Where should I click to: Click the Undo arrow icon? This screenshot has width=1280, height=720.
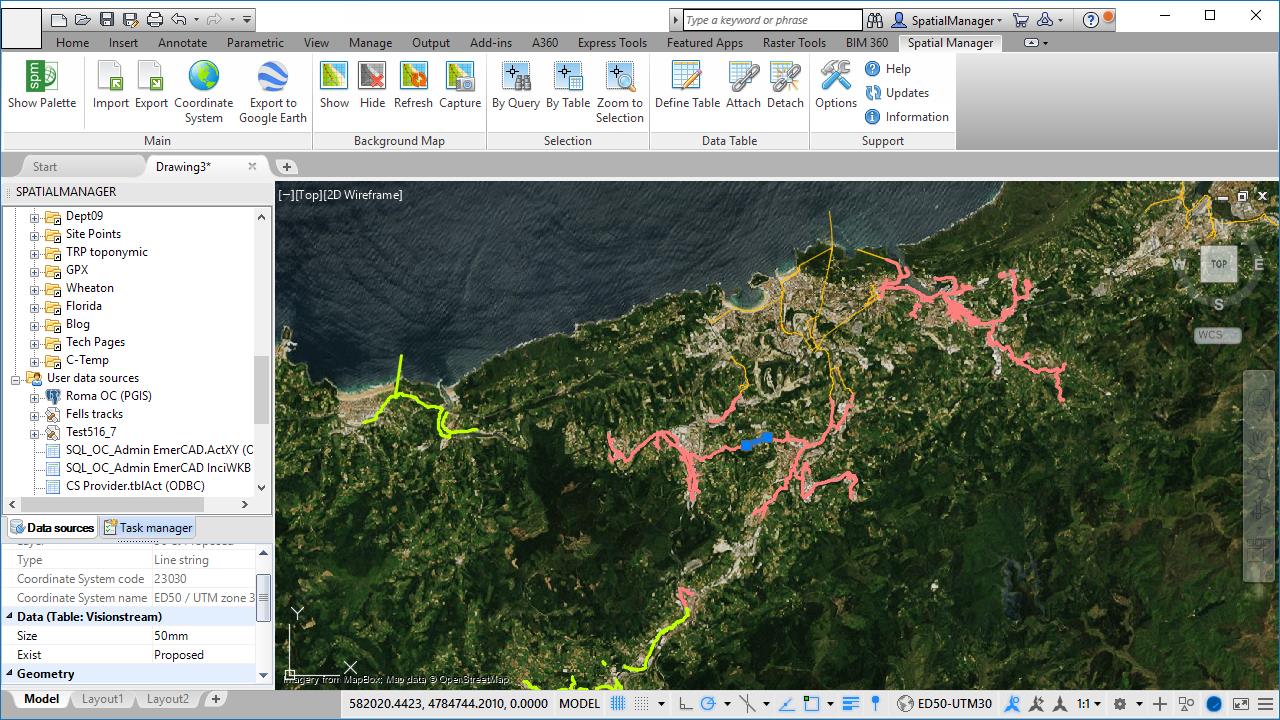(x=179, y=19)
